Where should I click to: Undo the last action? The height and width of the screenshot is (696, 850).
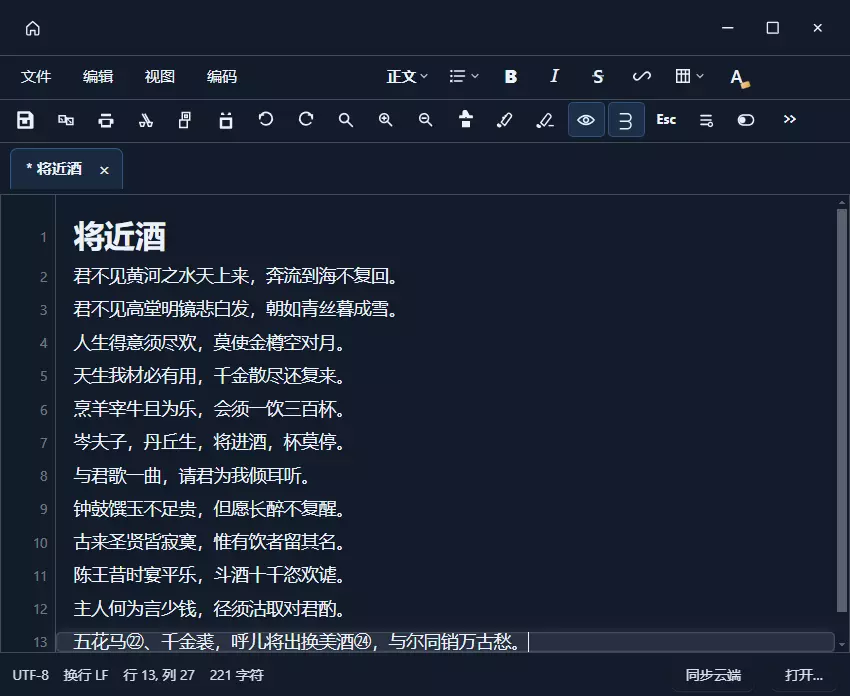(266, 119)
